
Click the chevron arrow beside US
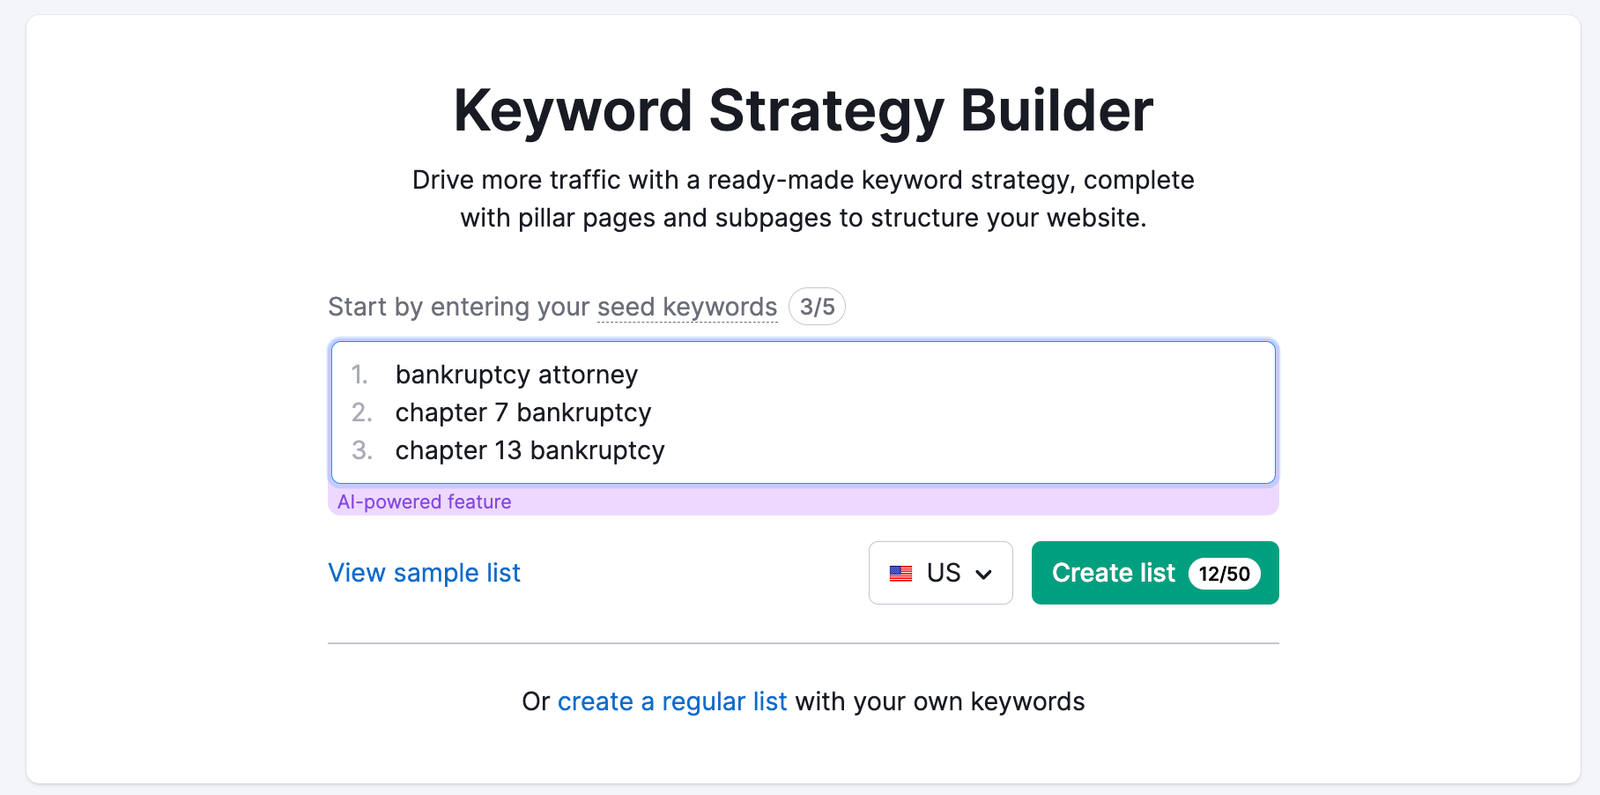984,574
